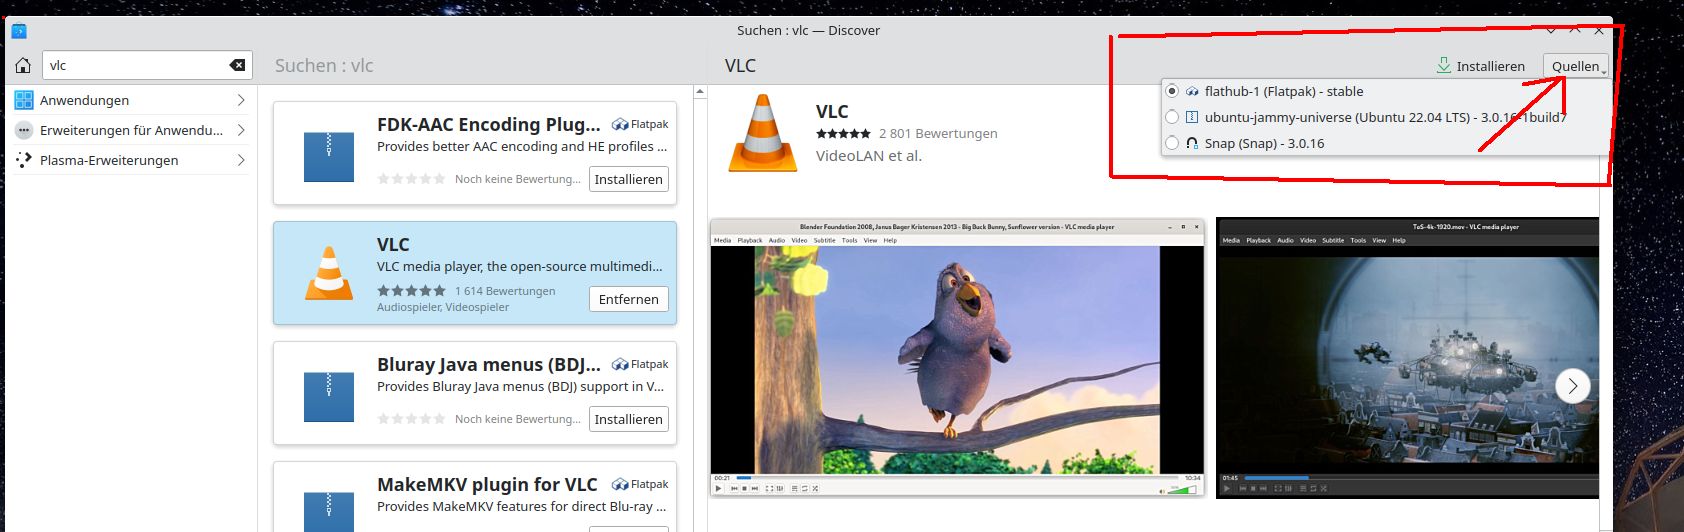Click the five-star rating under VLC title
This screenshot has width=1684, height=532.
843,133
